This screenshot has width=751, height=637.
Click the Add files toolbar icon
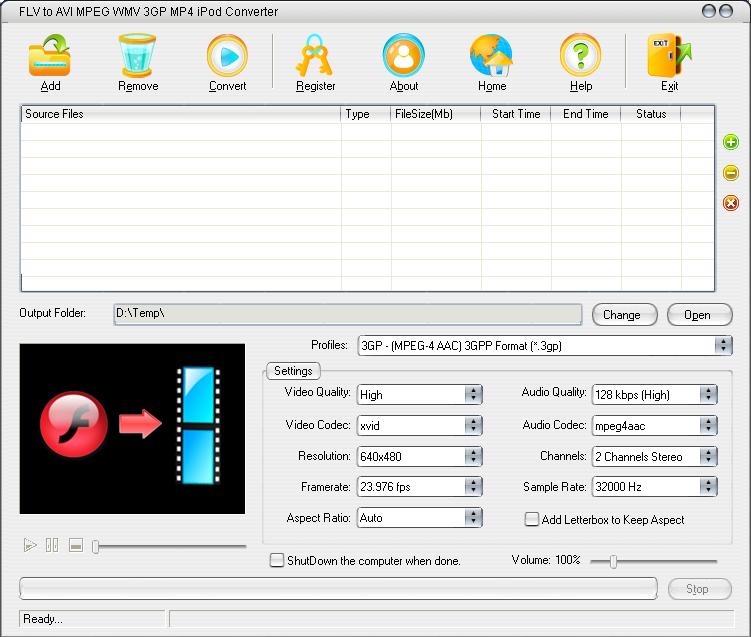click(x=50, y=56)
